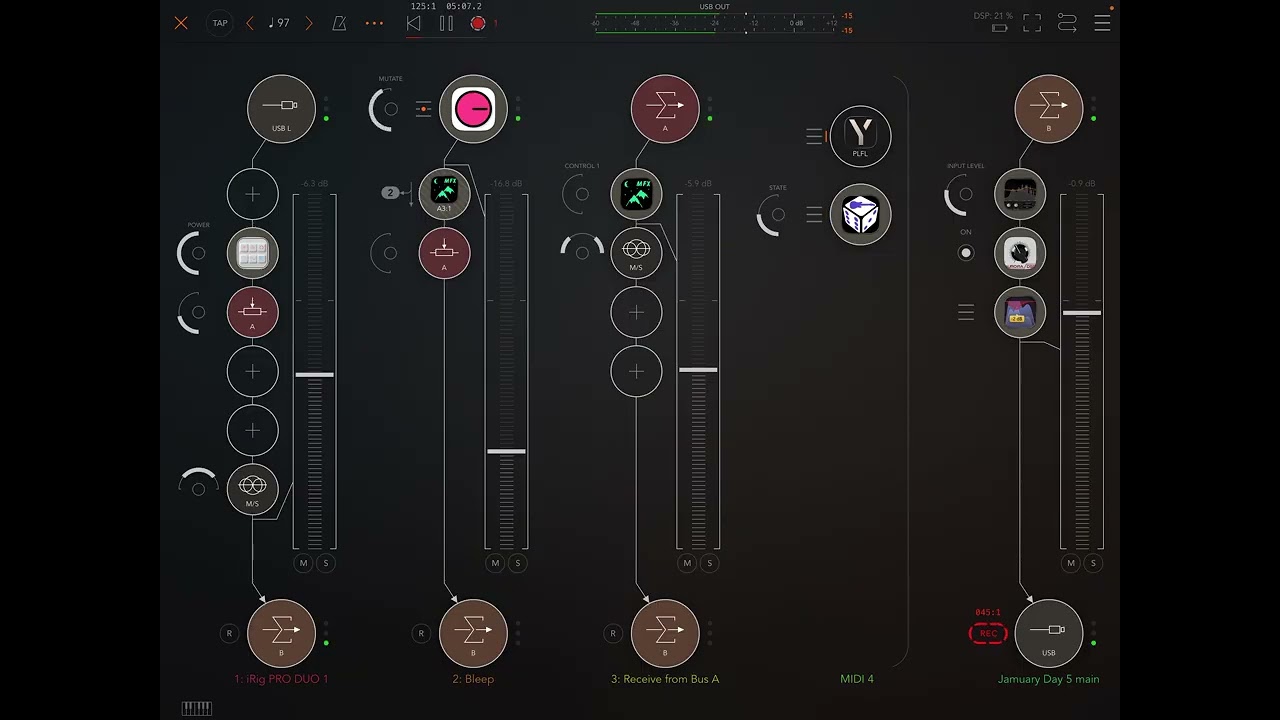Open the USB output node on main channel
The image size is (1280, 720).
click(x=1049, y=633)
